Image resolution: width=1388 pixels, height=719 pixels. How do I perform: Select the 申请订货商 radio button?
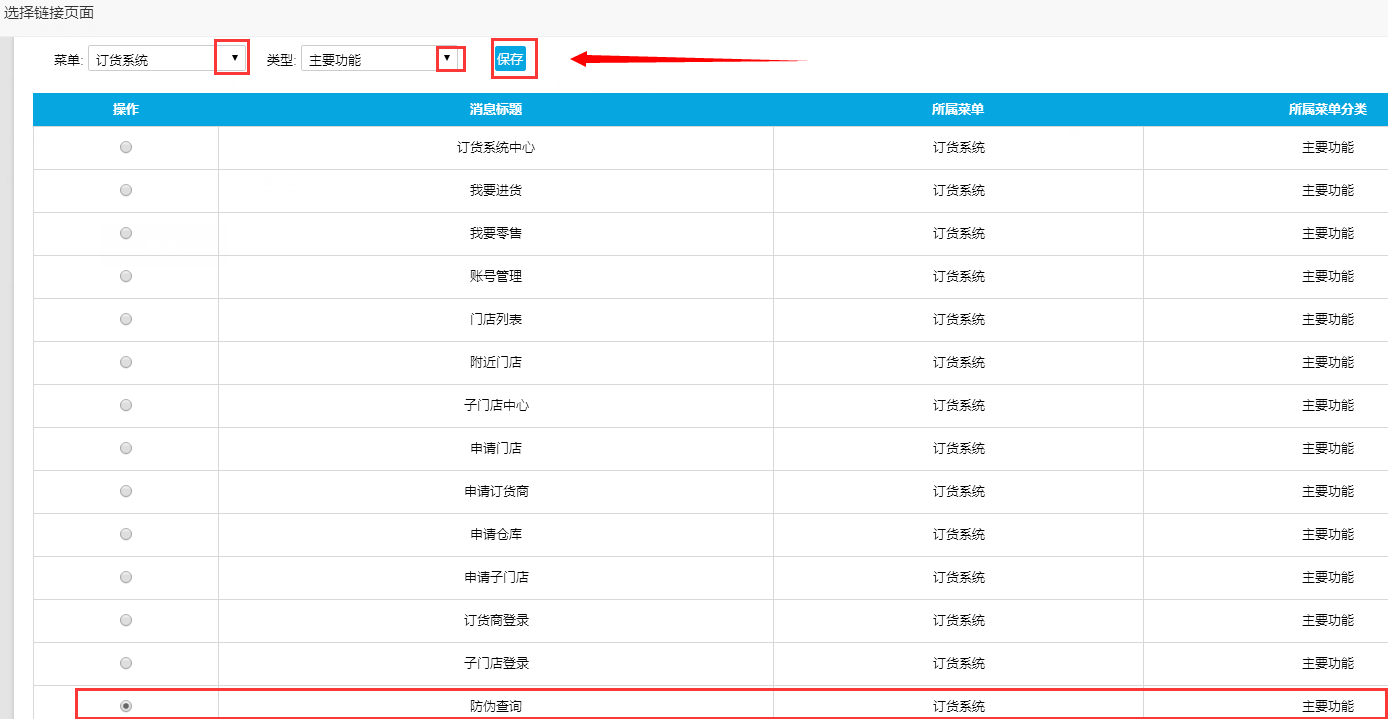pyautogui.click(x=126, y=491)
